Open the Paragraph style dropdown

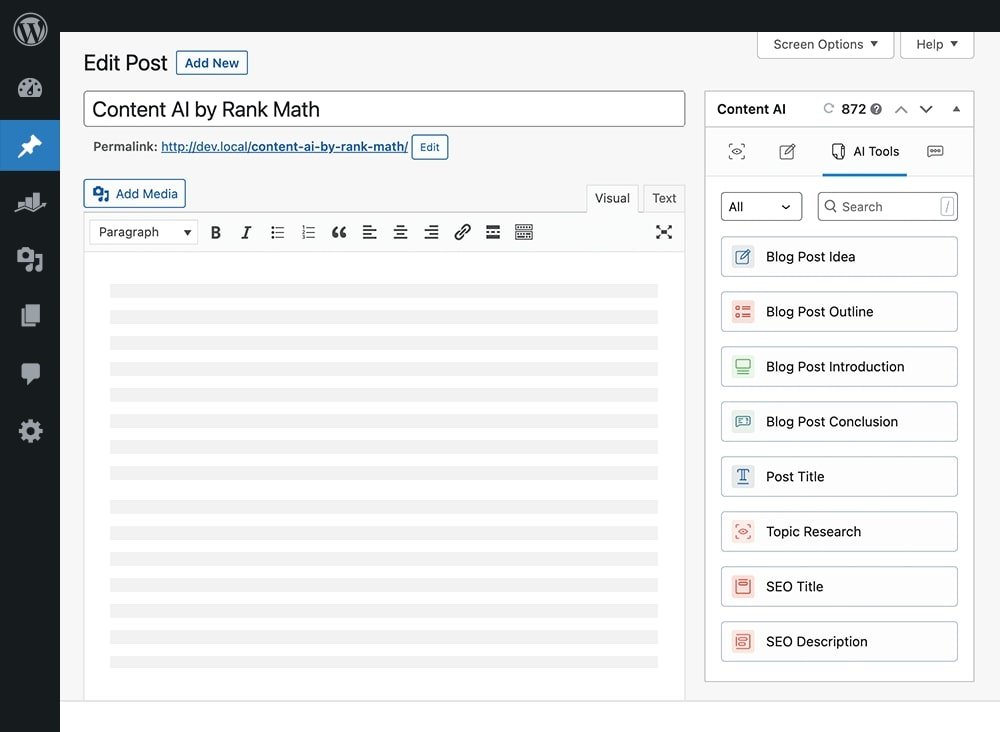click(142, 231)
